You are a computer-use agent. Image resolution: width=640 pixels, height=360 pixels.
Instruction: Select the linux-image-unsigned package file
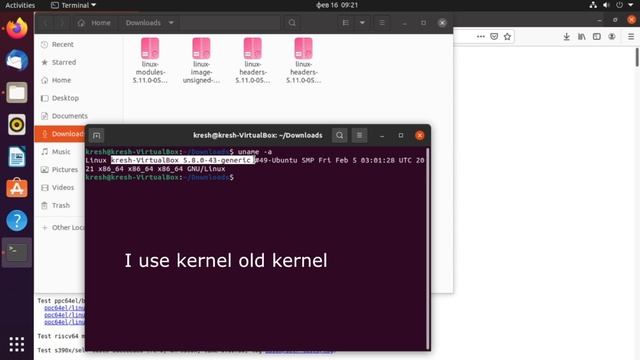pyautogui.click(x=201, y=60)
